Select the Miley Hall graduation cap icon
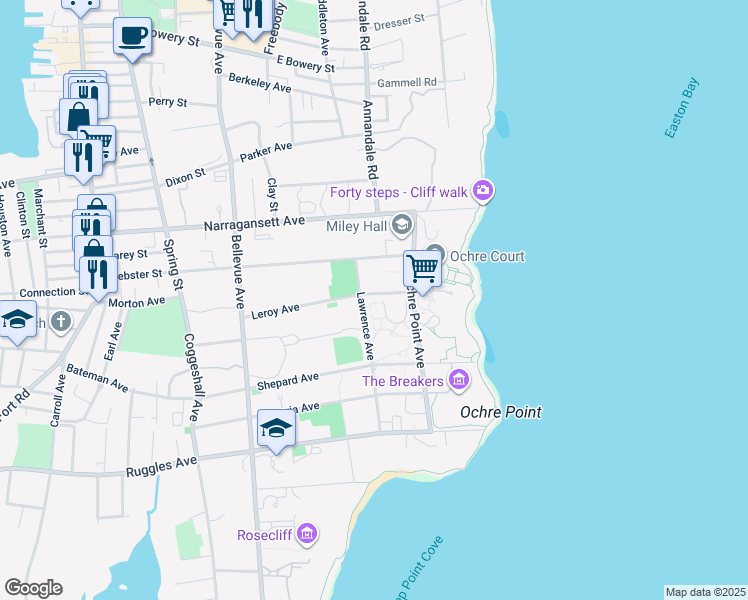 click(x=402, y=225)
